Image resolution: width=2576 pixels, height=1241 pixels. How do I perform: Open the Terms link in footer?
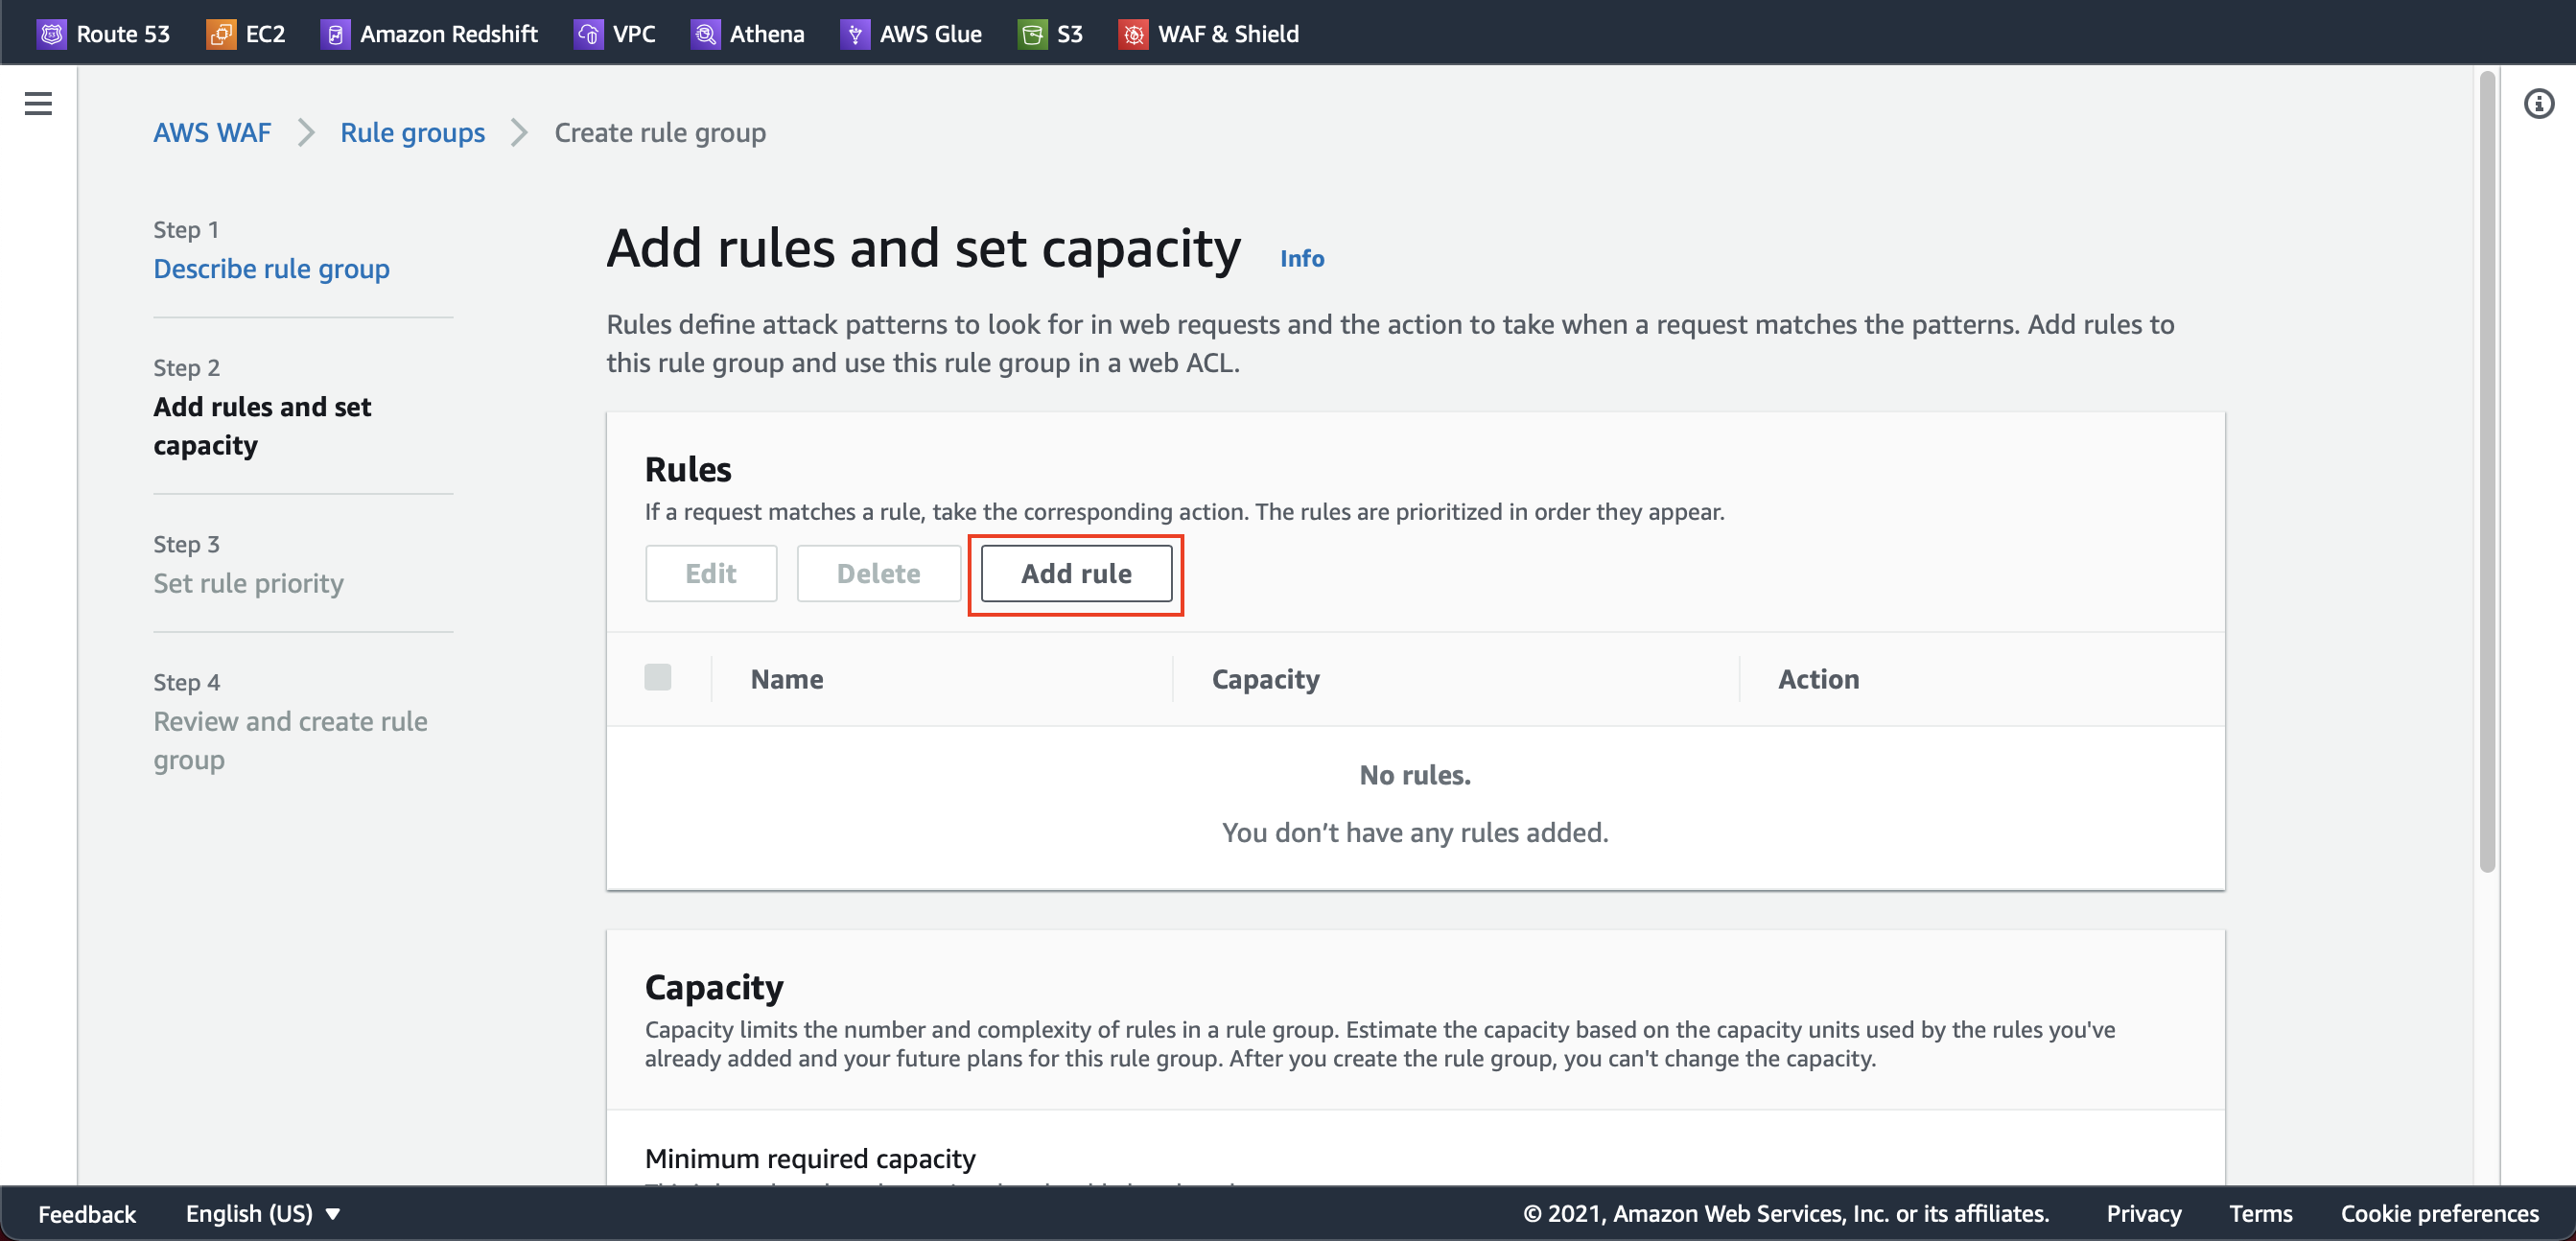click(x=2260, y=1213)
